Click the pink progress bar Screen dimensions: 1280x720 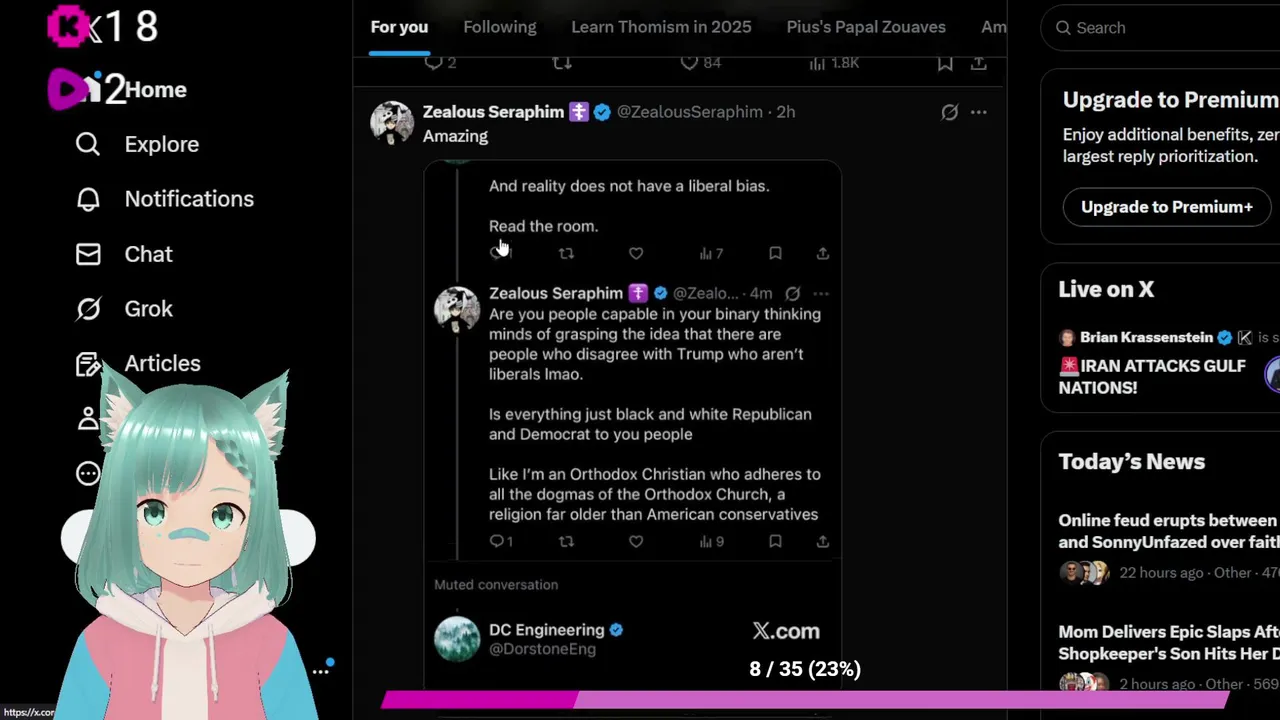[x=804, y=700]
